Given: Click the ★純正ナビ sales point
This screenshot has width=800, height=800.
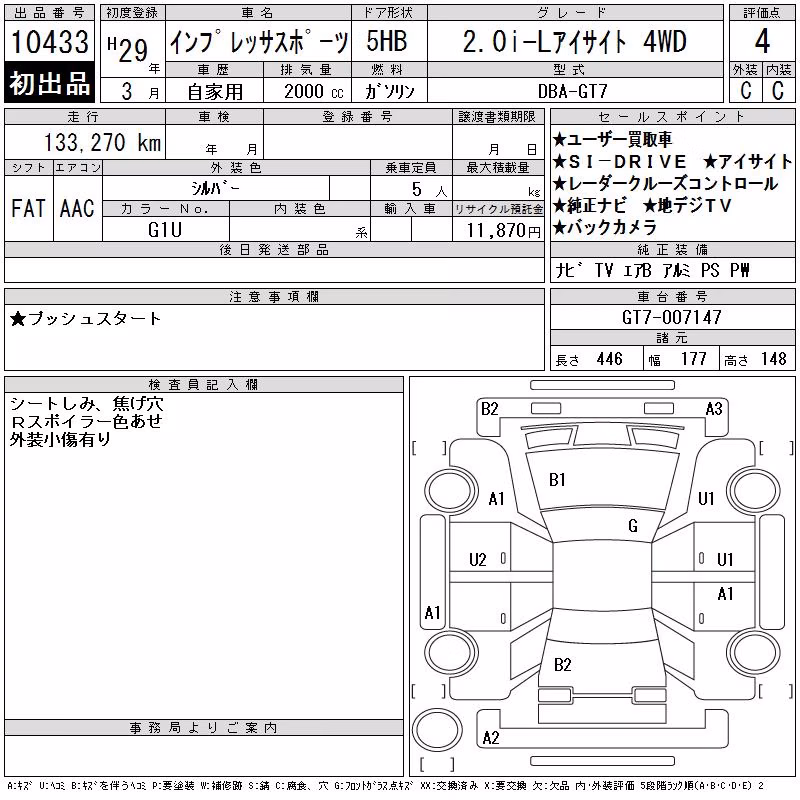Looking at the screenshot, I should [x=589, y=206].
